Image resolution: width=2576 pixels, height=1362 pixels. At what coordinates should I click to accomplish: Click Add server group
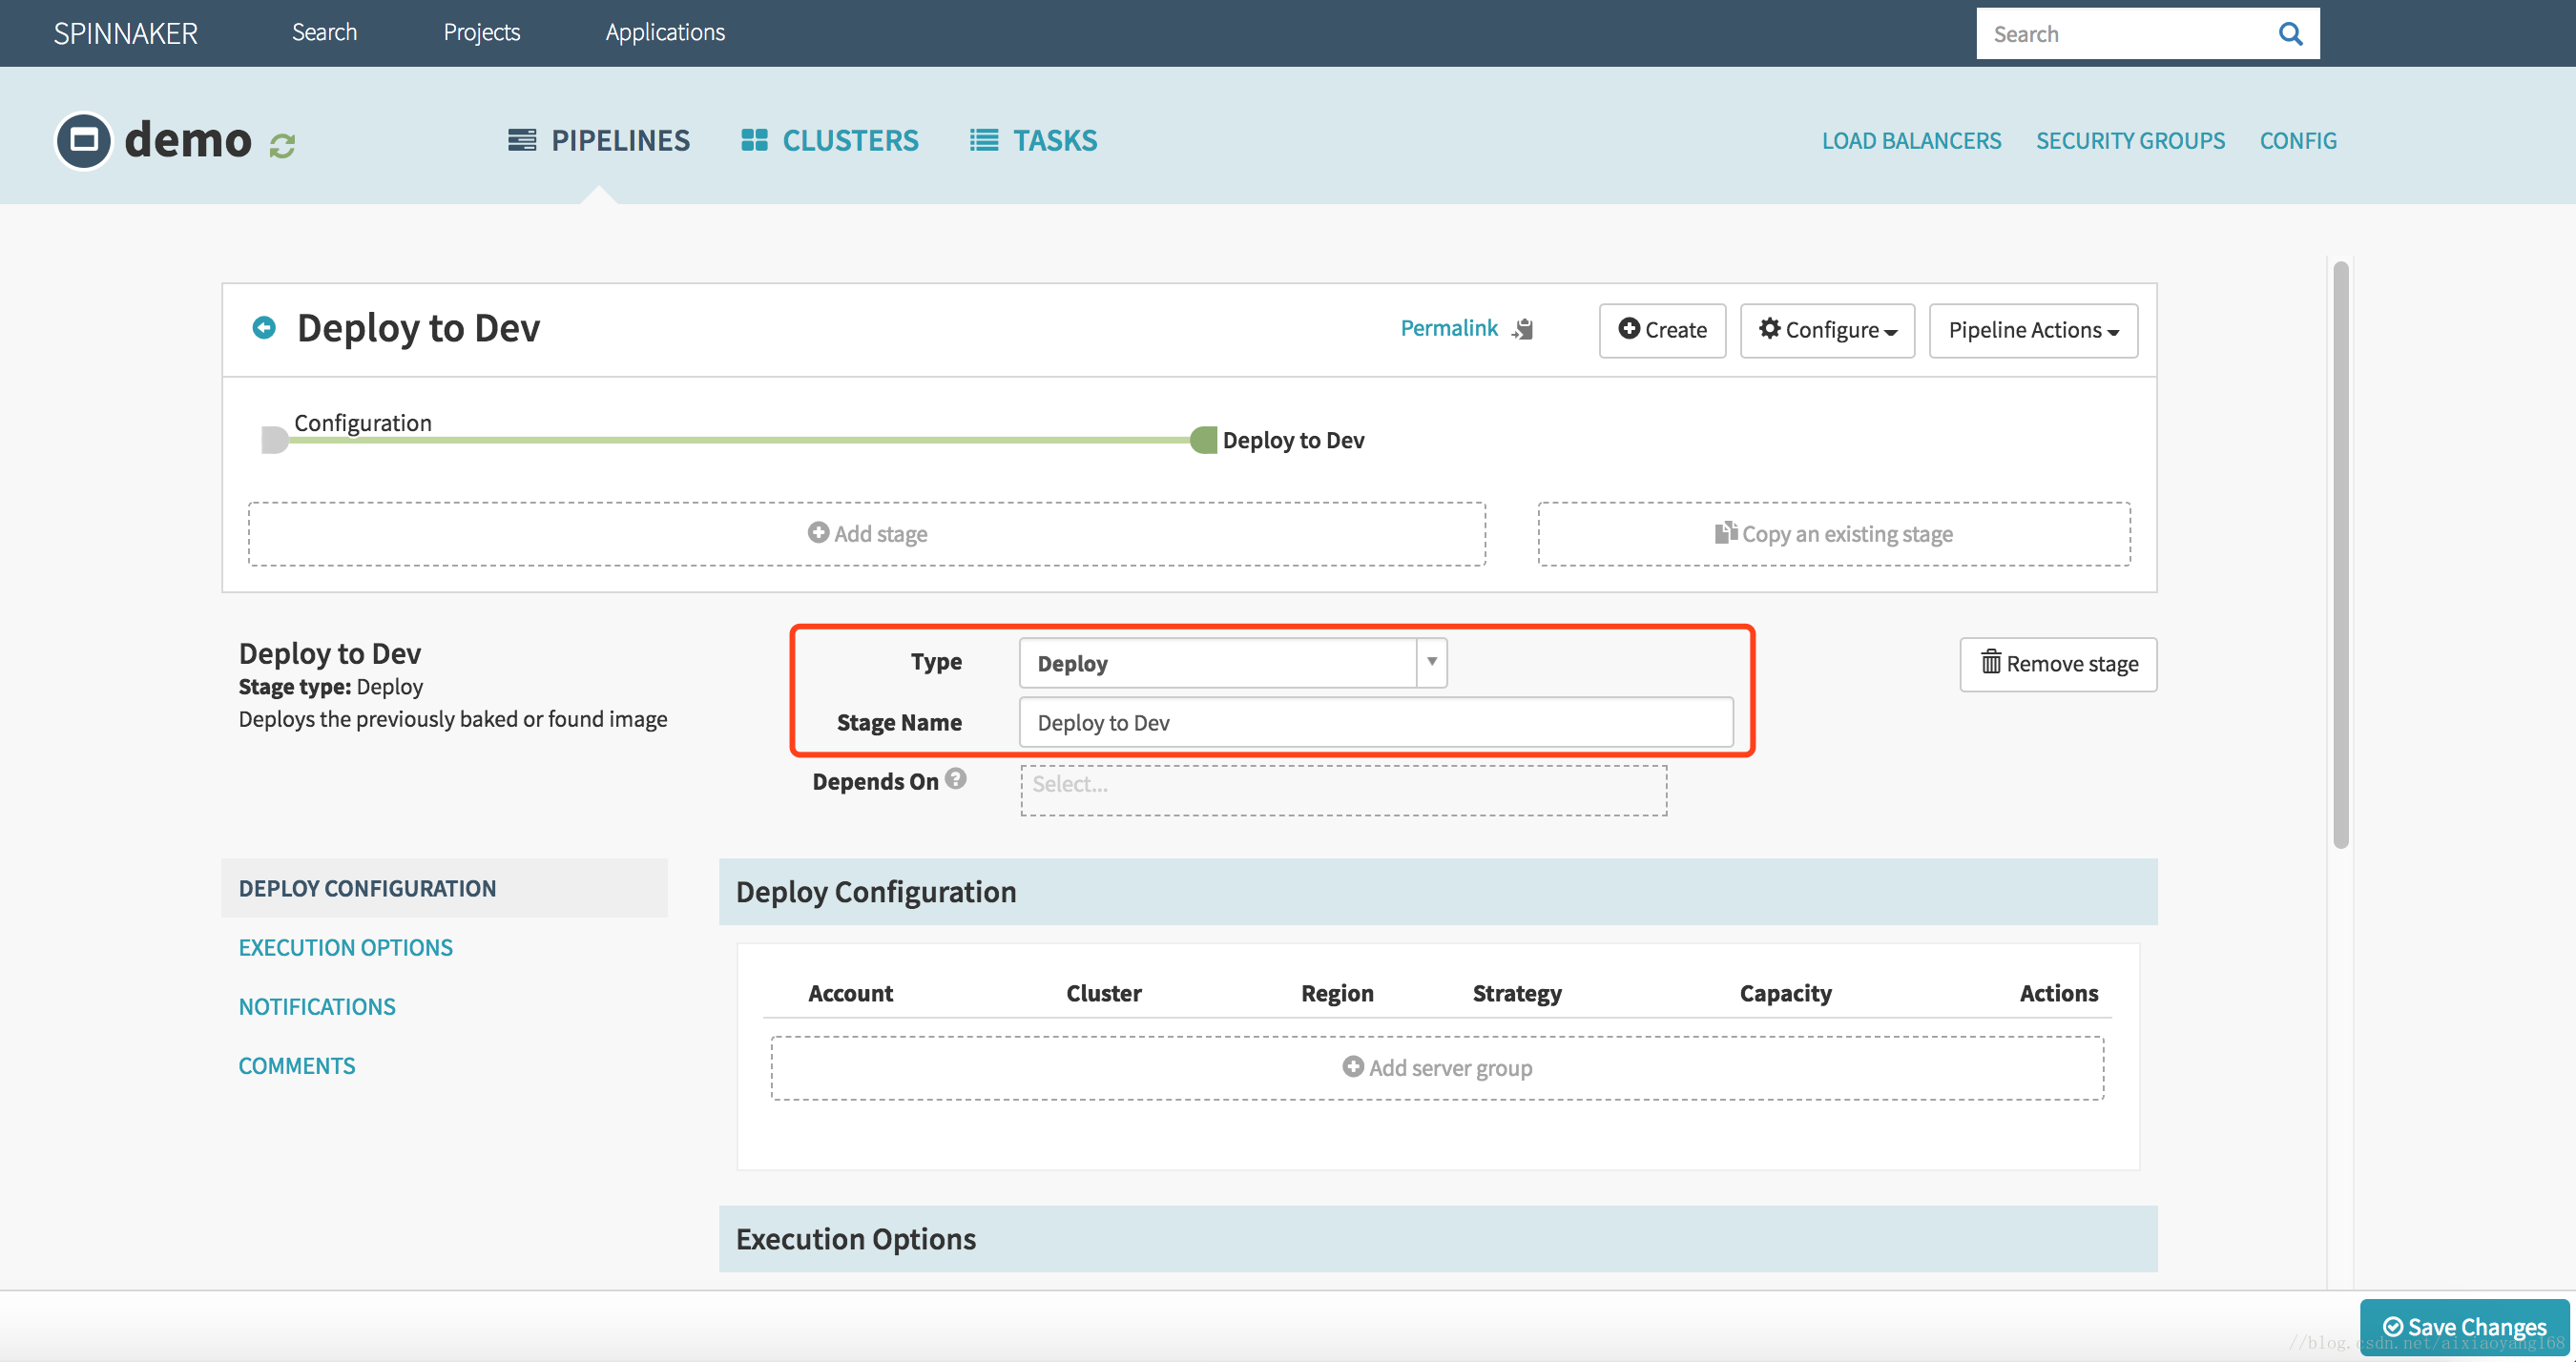click(1437, 1068)
